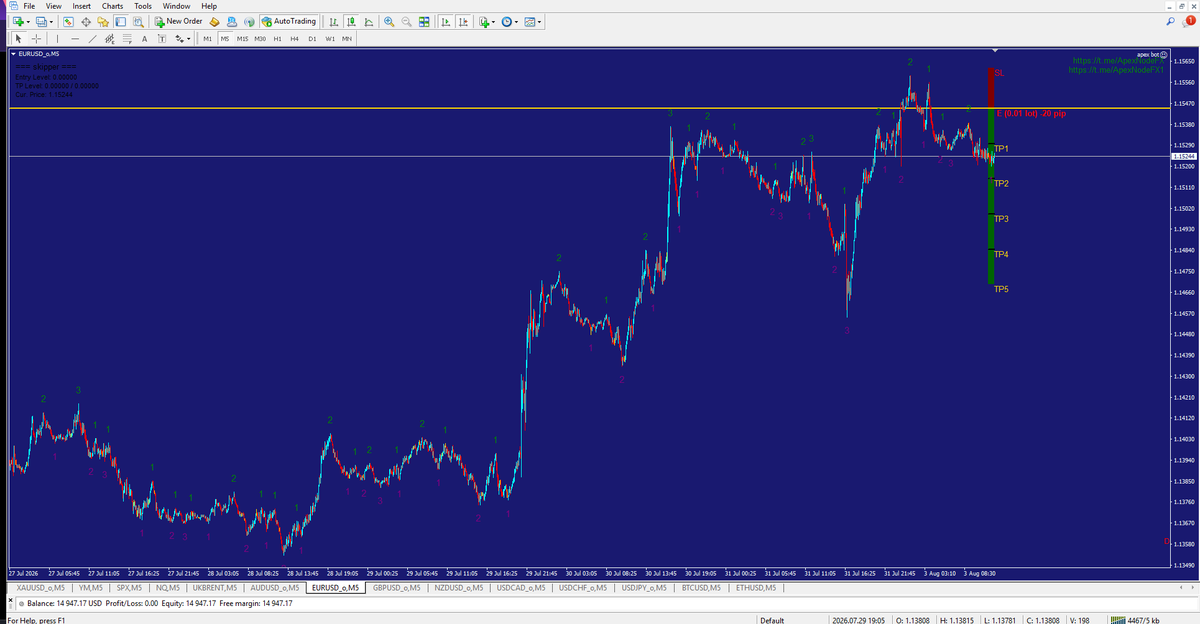Open the Templates icon
This screenshot has height=624, width=1200.
[x=530, y=21]
